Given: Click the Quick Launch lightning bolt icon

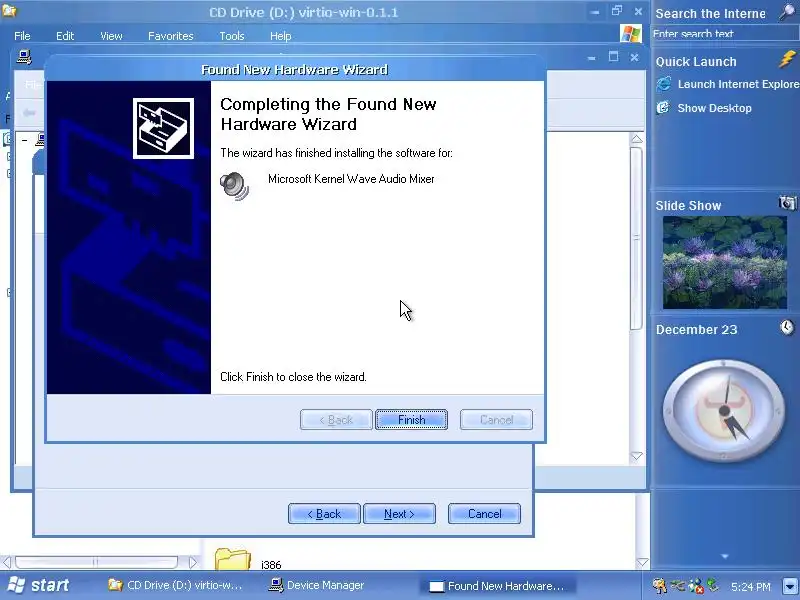Looking at the screenshot, I should coord(787,59).
